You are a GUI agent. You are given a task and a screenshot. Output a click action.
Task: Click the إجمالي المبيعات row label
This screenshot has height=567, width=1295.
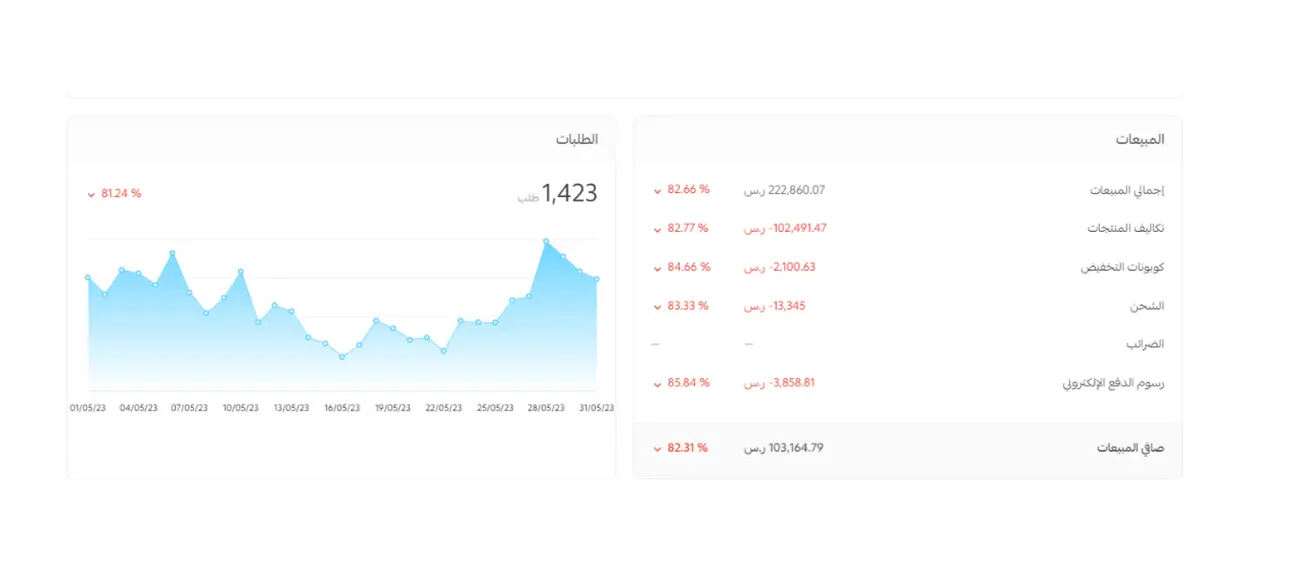(x=1127, y=190)
